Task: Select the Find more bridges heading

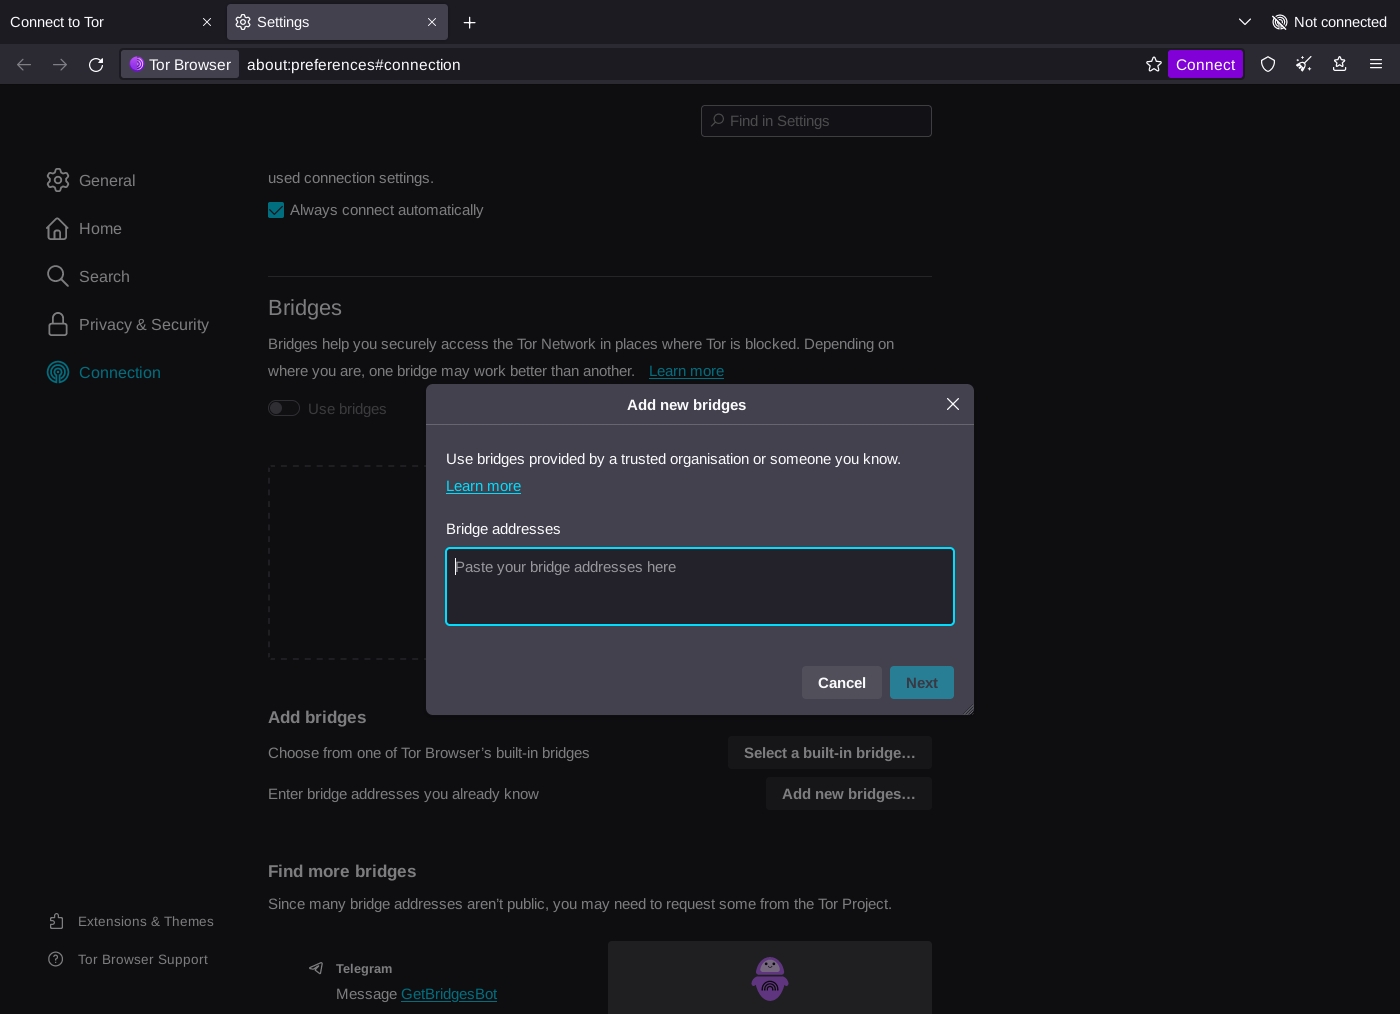Action: [x=342, y=871]
